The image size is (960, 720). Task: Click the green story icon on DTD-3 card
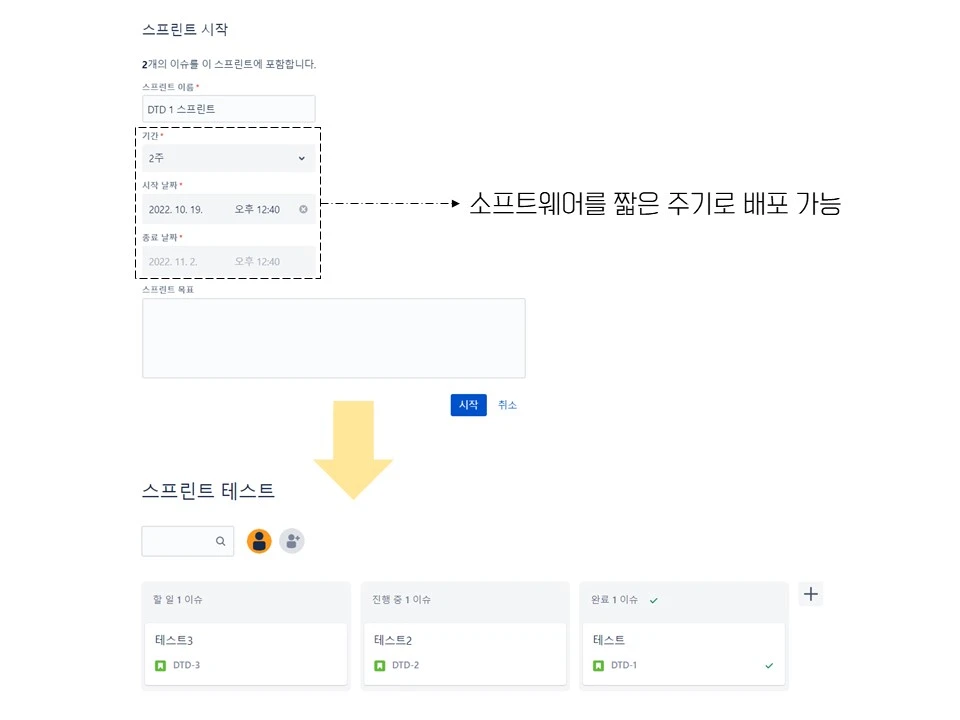158,665
